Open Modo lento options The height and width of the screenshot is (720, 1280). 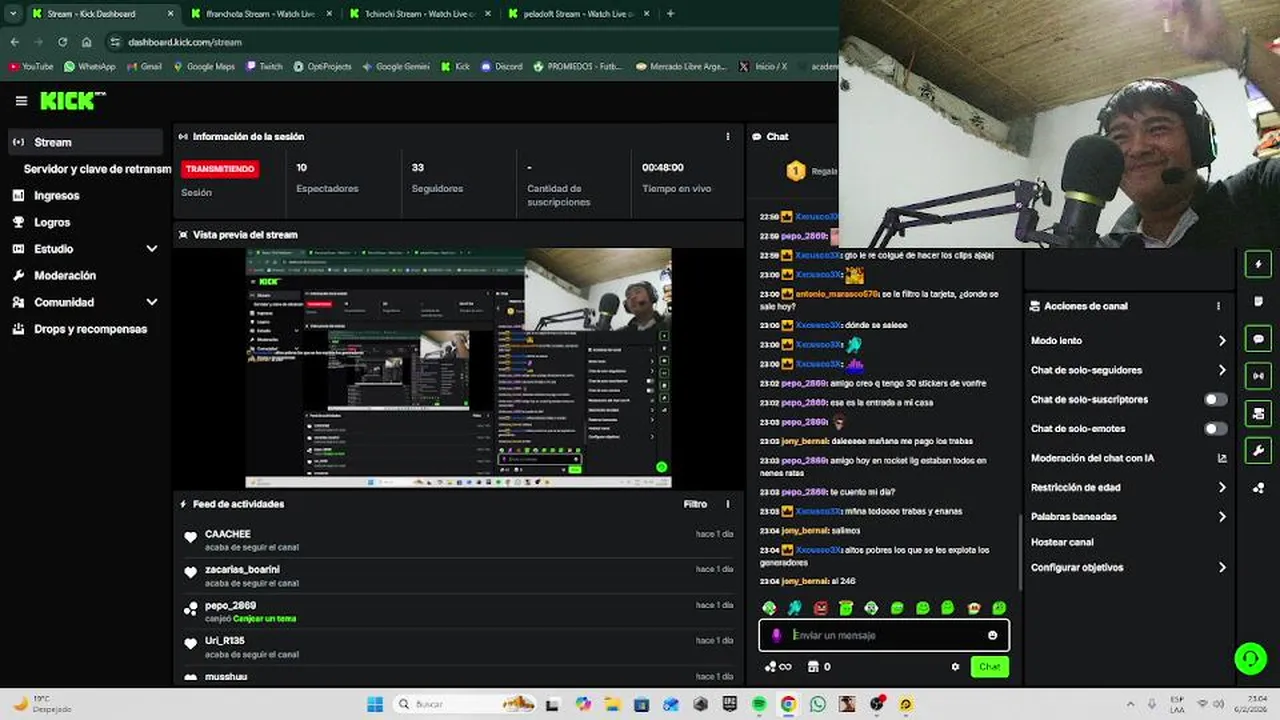[1128, 341]
